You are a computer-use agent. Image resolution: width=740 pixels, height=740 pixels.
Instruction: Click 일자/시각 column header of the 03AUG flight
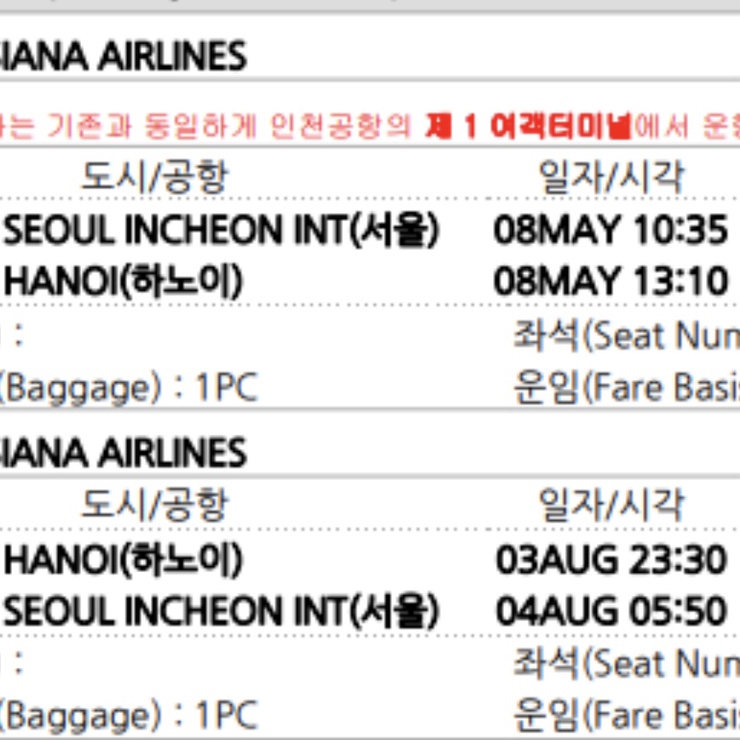coord(612,505)
